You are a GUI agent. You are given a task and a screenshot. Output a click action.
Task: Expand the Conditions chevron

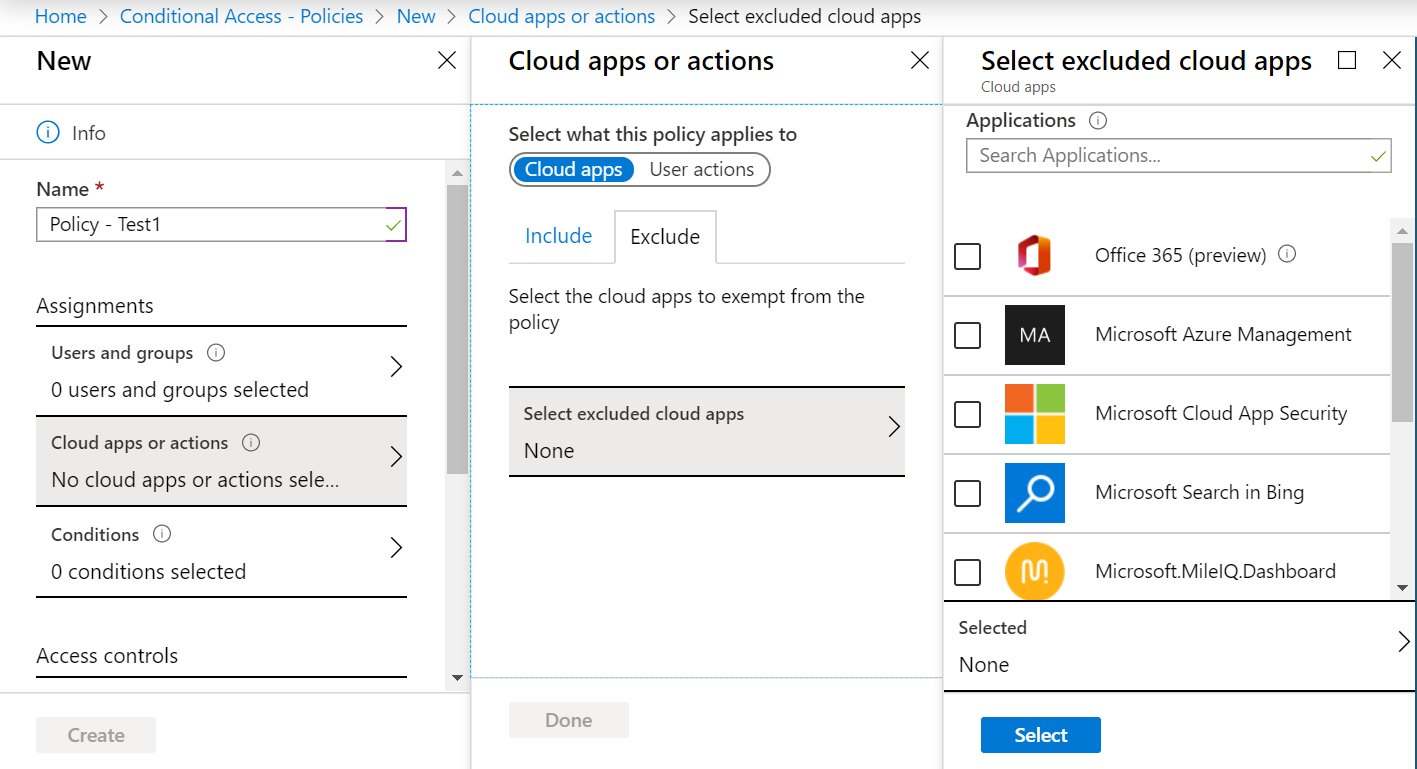click(x=396, y=548)
